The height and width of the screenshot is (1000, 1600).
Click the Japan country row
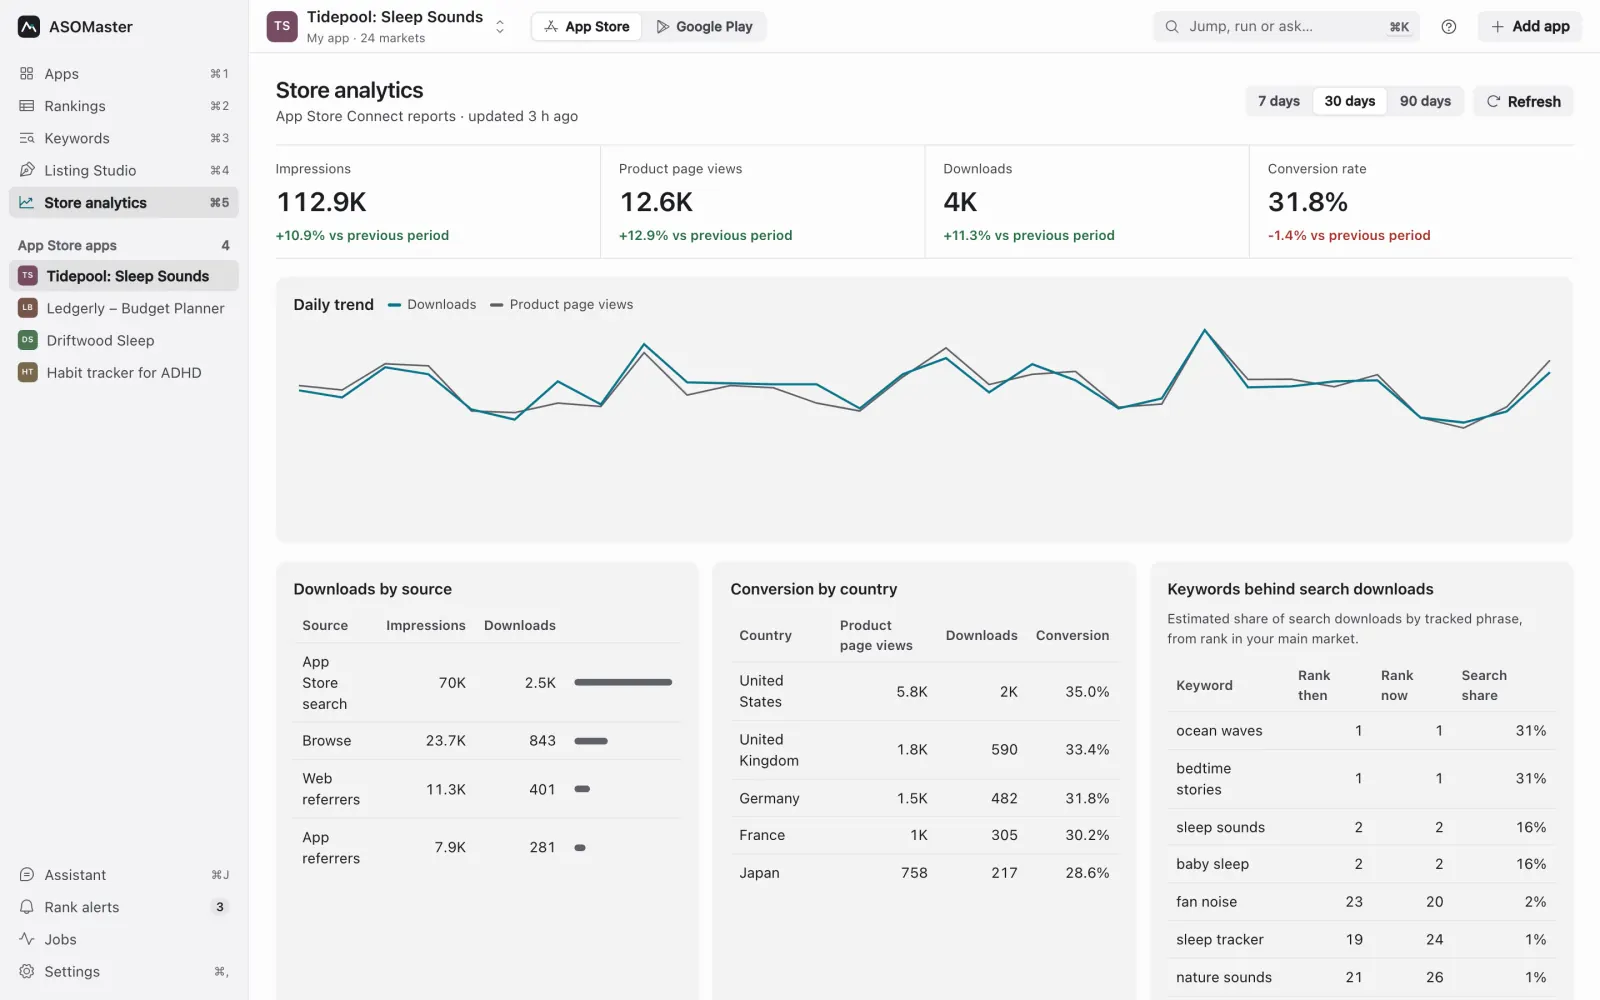click(x=924, y=873)
